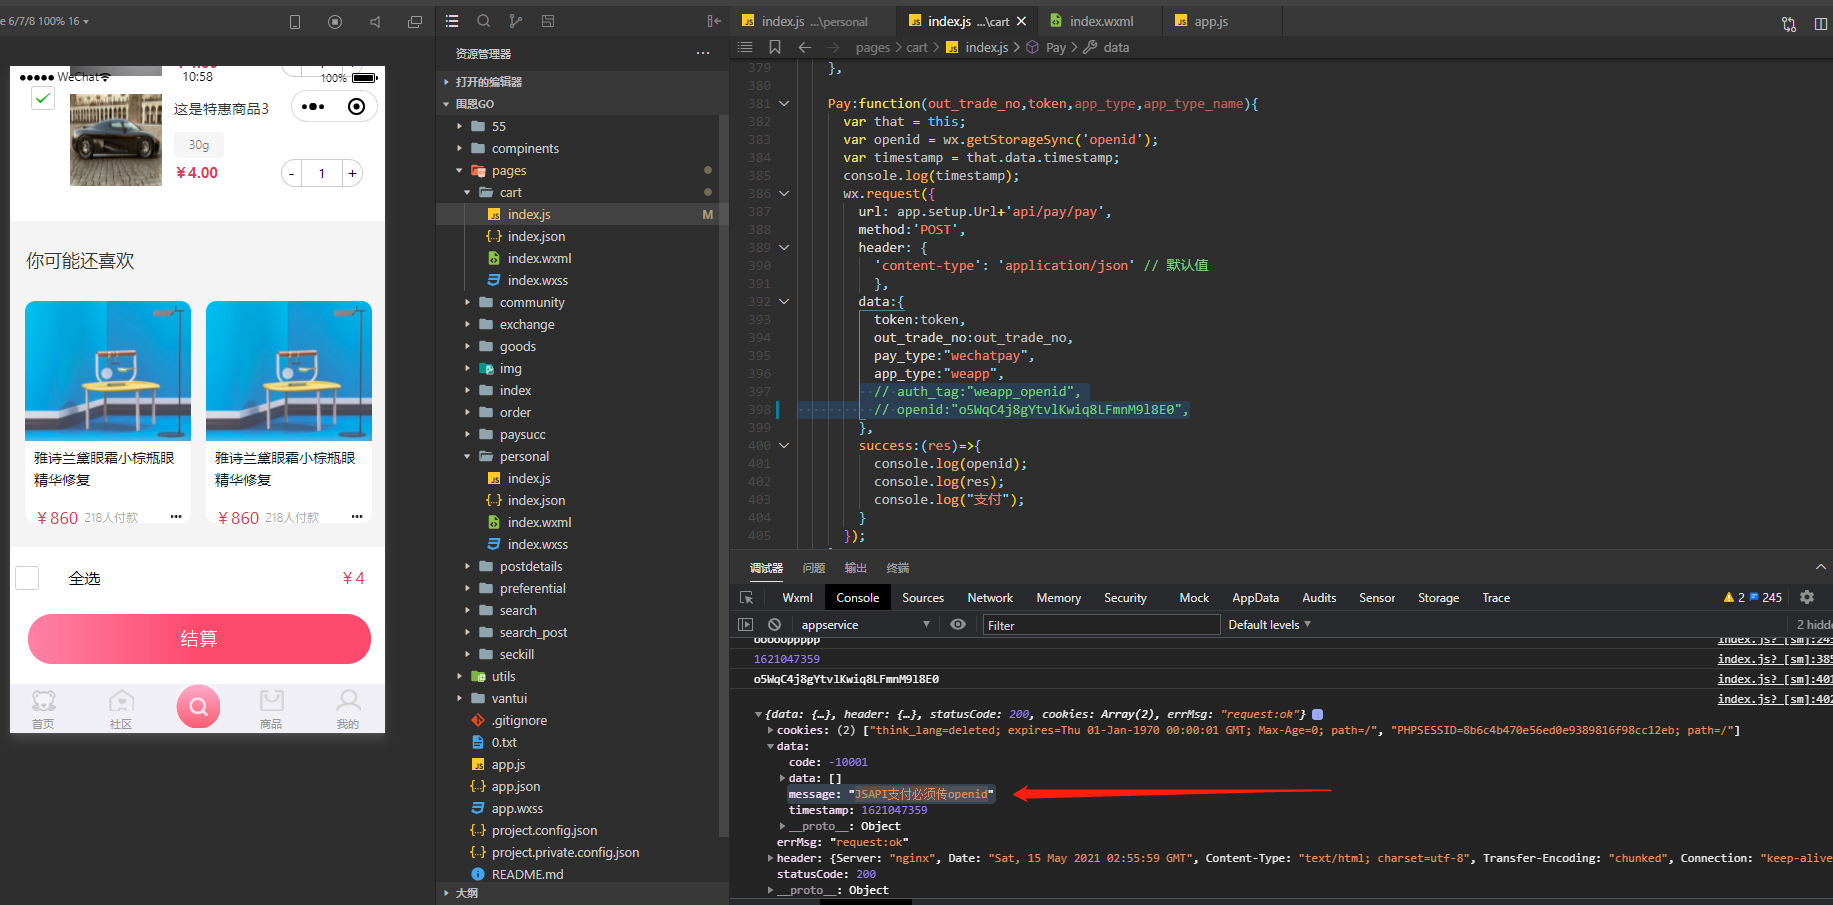Switch to the Network tab
Image resolution: width=1833 pixels, height=905 pixels.
pos(990,598)
